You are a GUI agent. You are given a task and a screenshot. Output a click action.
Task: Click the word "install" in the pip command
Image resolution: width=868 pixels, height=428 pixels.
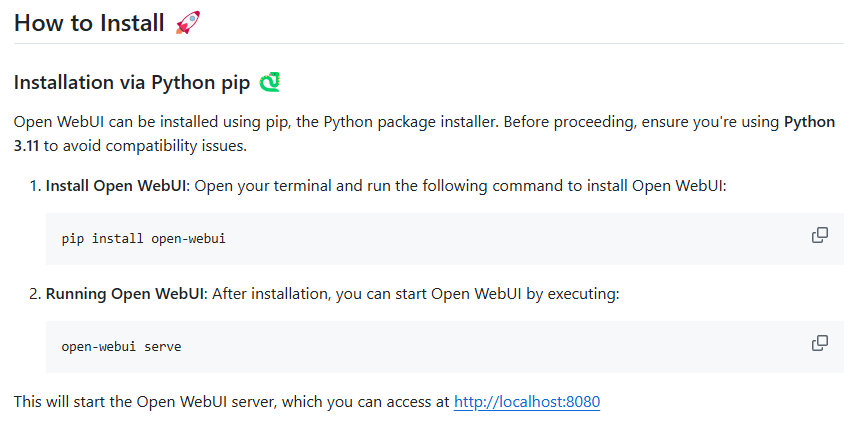click(119, 239)
